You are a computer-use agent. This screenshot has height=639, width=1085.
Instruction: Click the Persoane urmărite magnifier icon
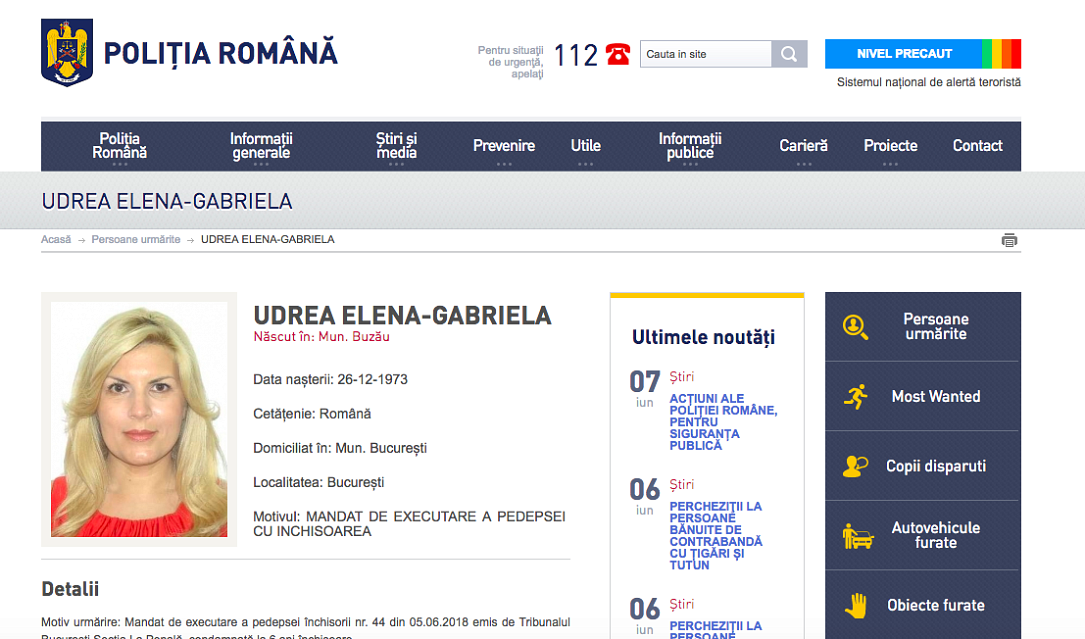(x=855, y=327)
